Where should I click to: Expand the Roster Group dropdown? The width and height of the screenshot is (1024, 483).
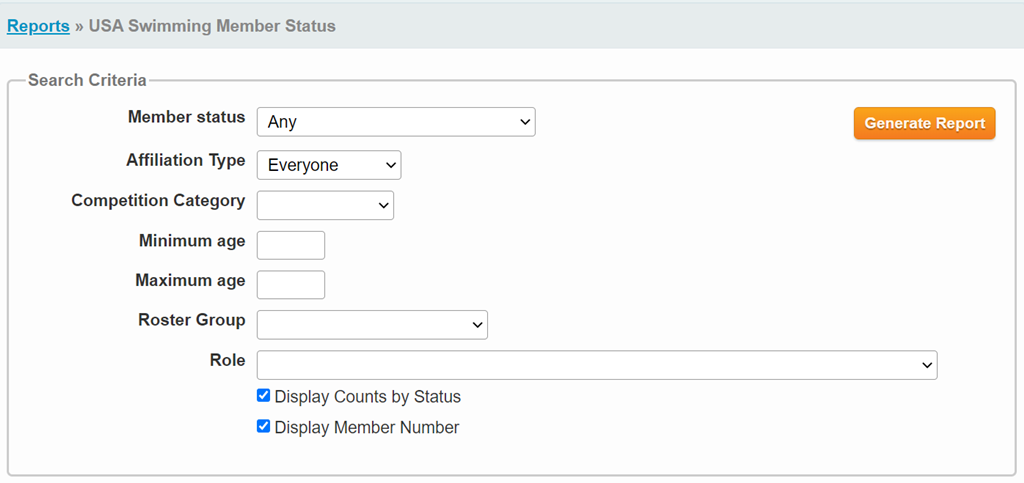pos(372,325)
